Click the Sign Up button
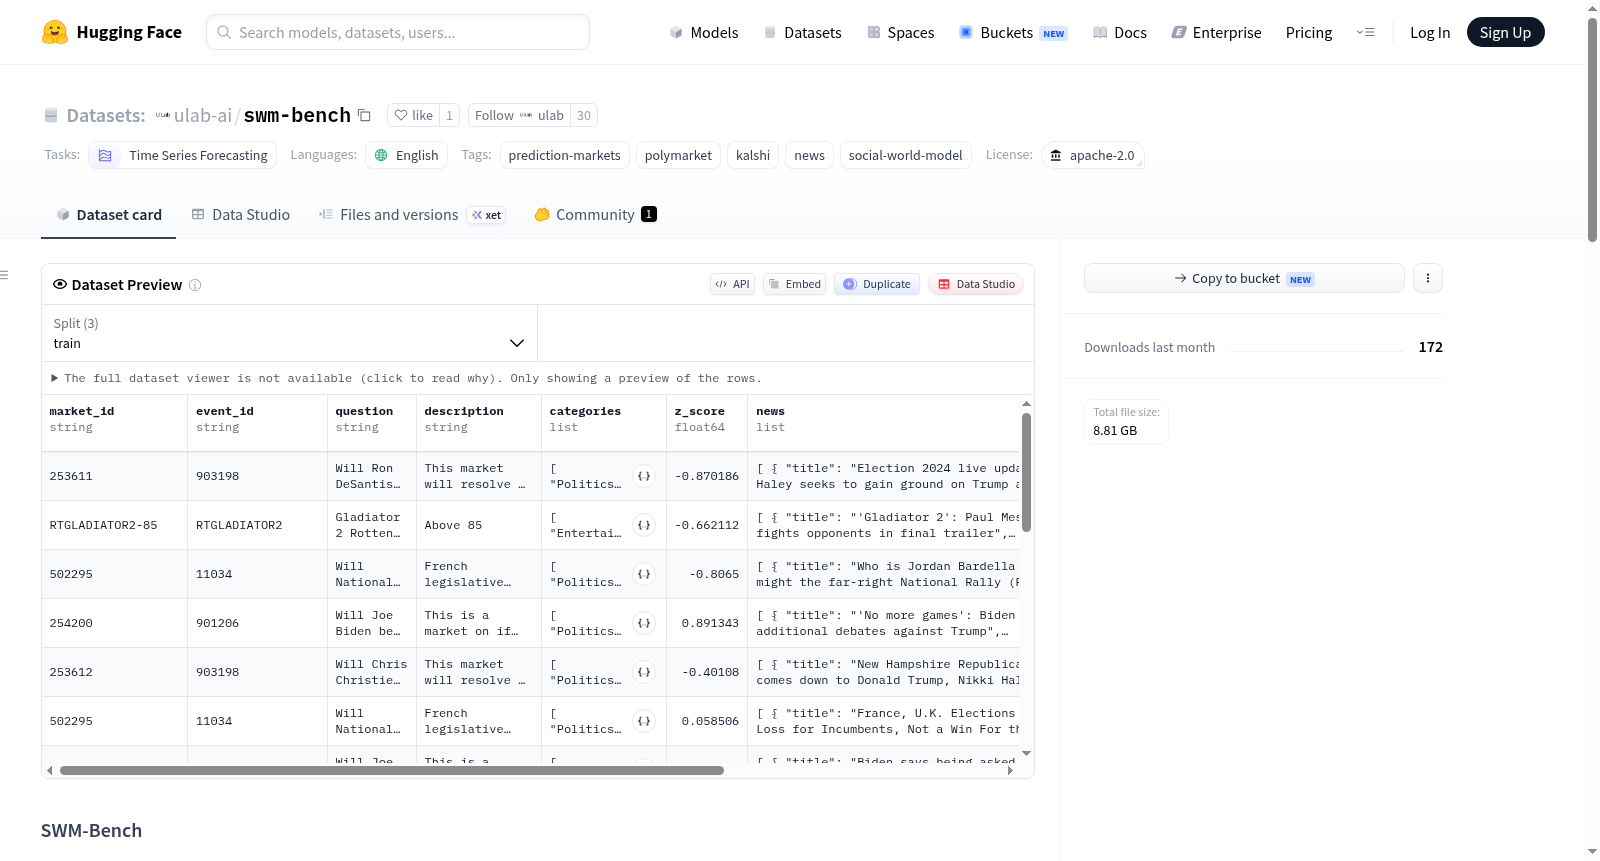Screen dimensions: 1600x861 pyautogui.click(x=1505, y=32)
